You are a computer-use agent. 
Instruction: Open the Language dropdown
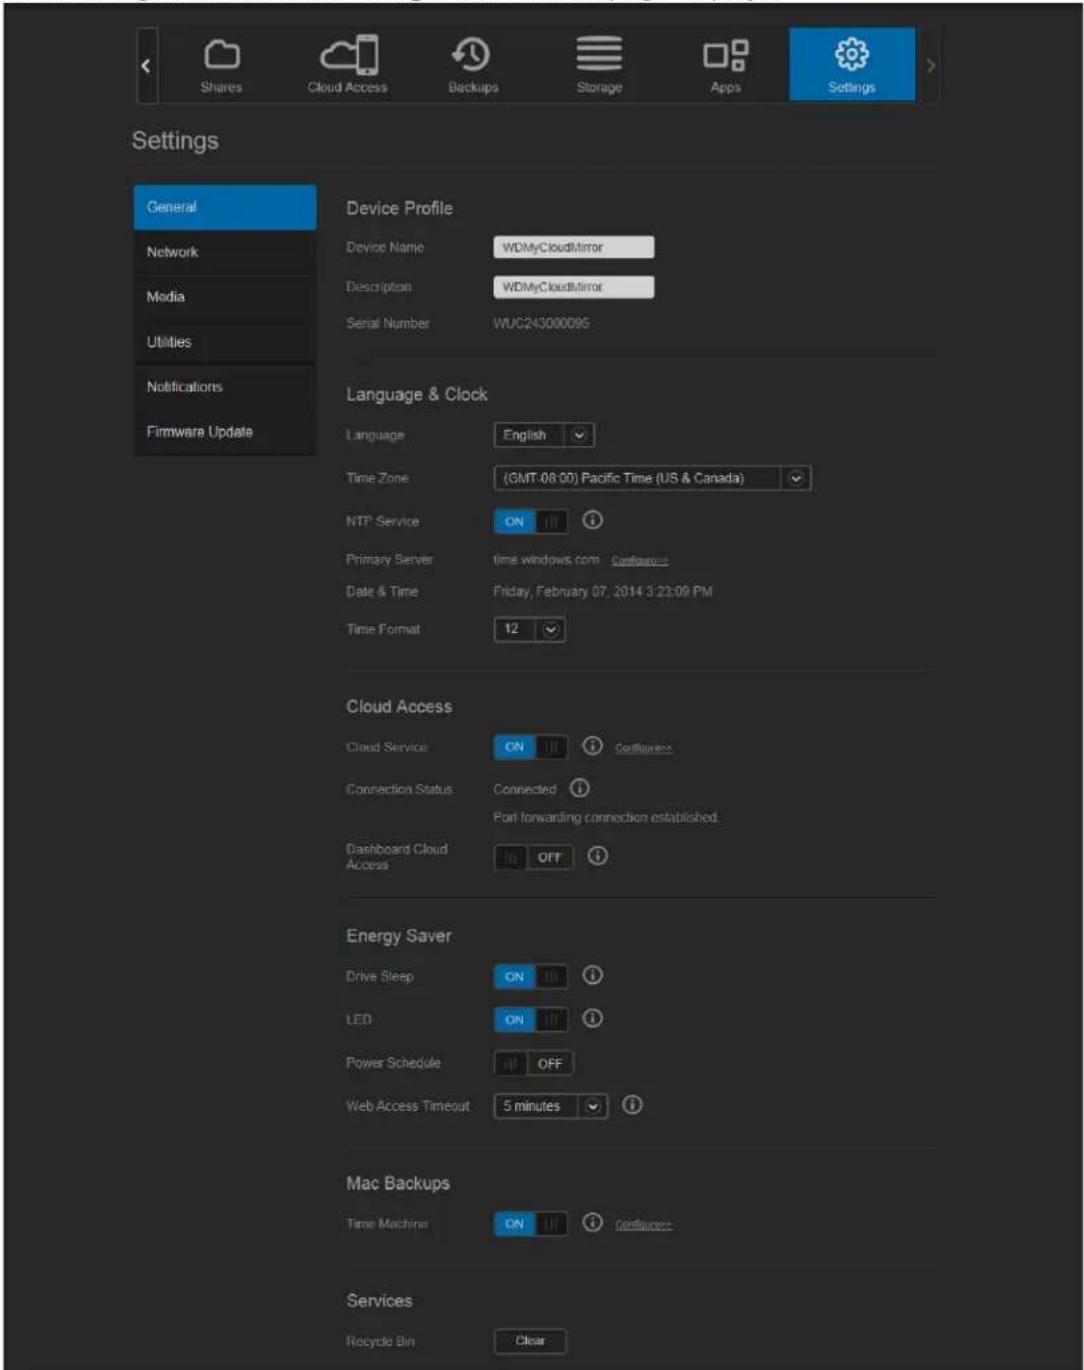click(544, 435)
